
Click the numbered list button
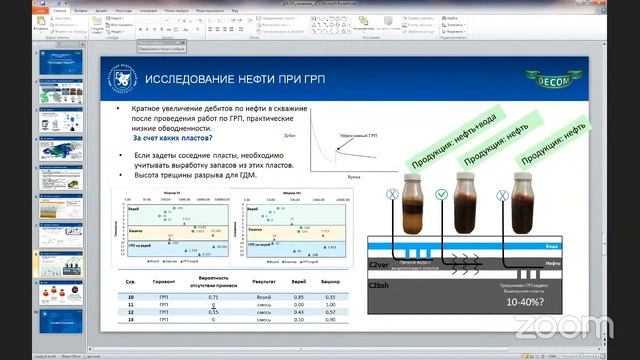(221, 20)
